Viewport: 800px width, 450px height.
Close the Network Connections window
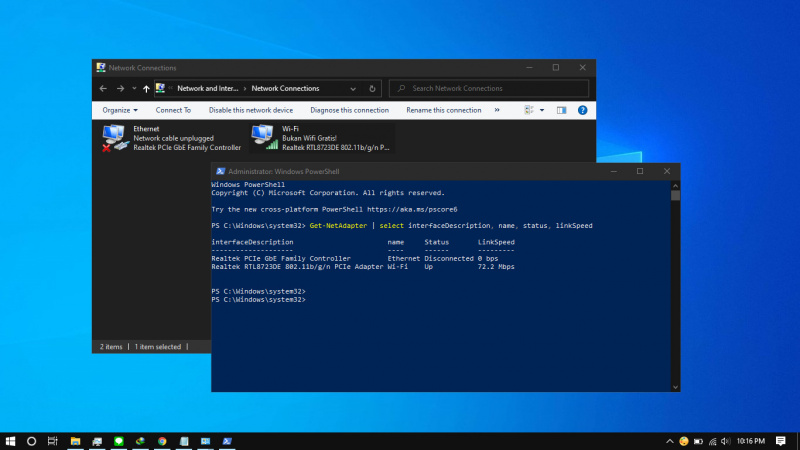[x=583, y=67]
